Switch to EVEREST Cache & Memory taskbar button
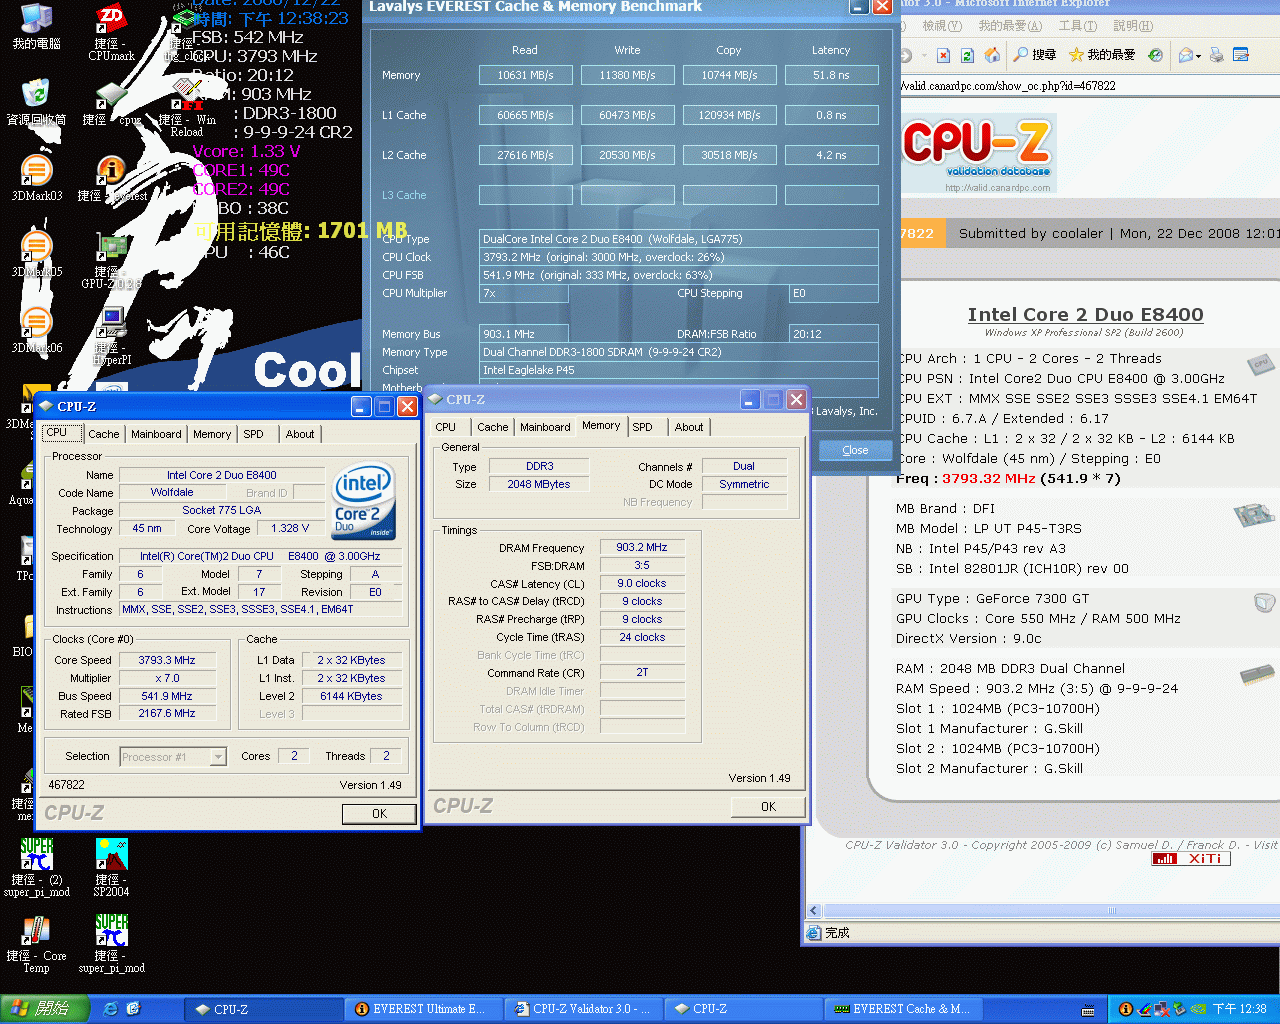This screenshot has height=1024, width=1280. (901, 1009)
